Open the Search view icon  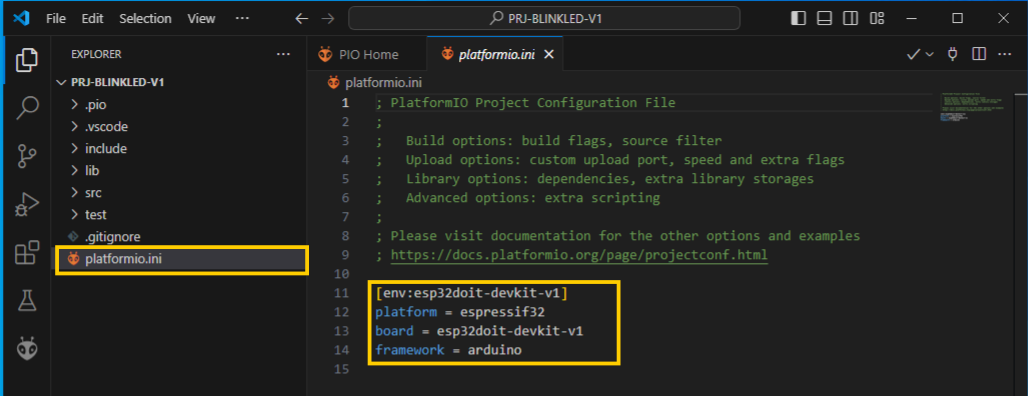point(27,108)
